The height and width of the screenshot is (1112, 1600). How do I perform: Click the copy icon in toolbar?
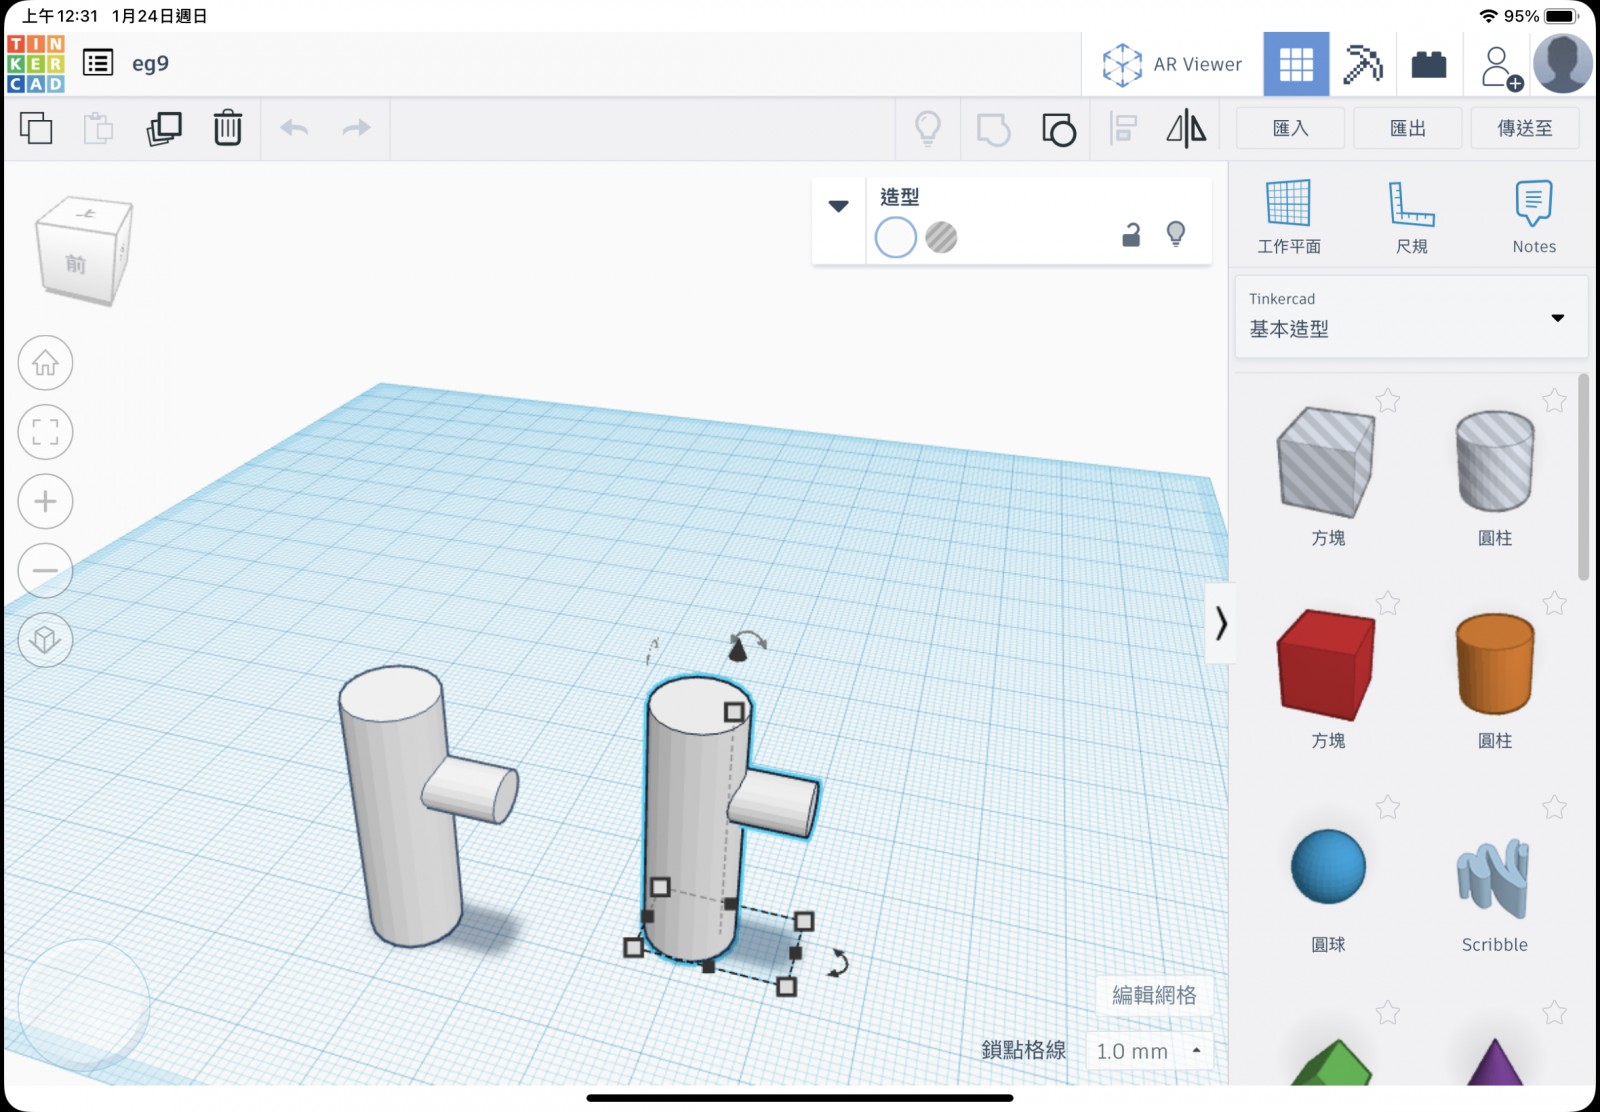pos(36,128)
